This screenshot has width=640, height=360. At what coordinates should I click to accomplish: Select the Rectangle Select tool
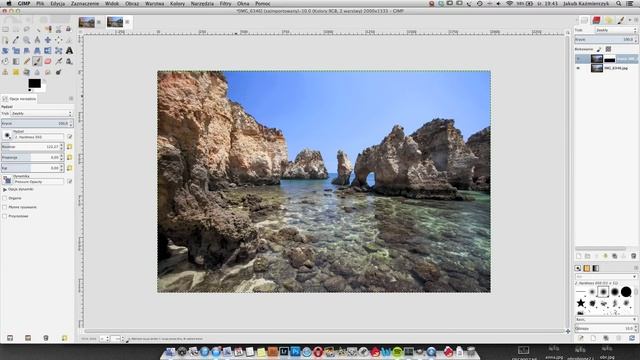[x=5, y=29]
